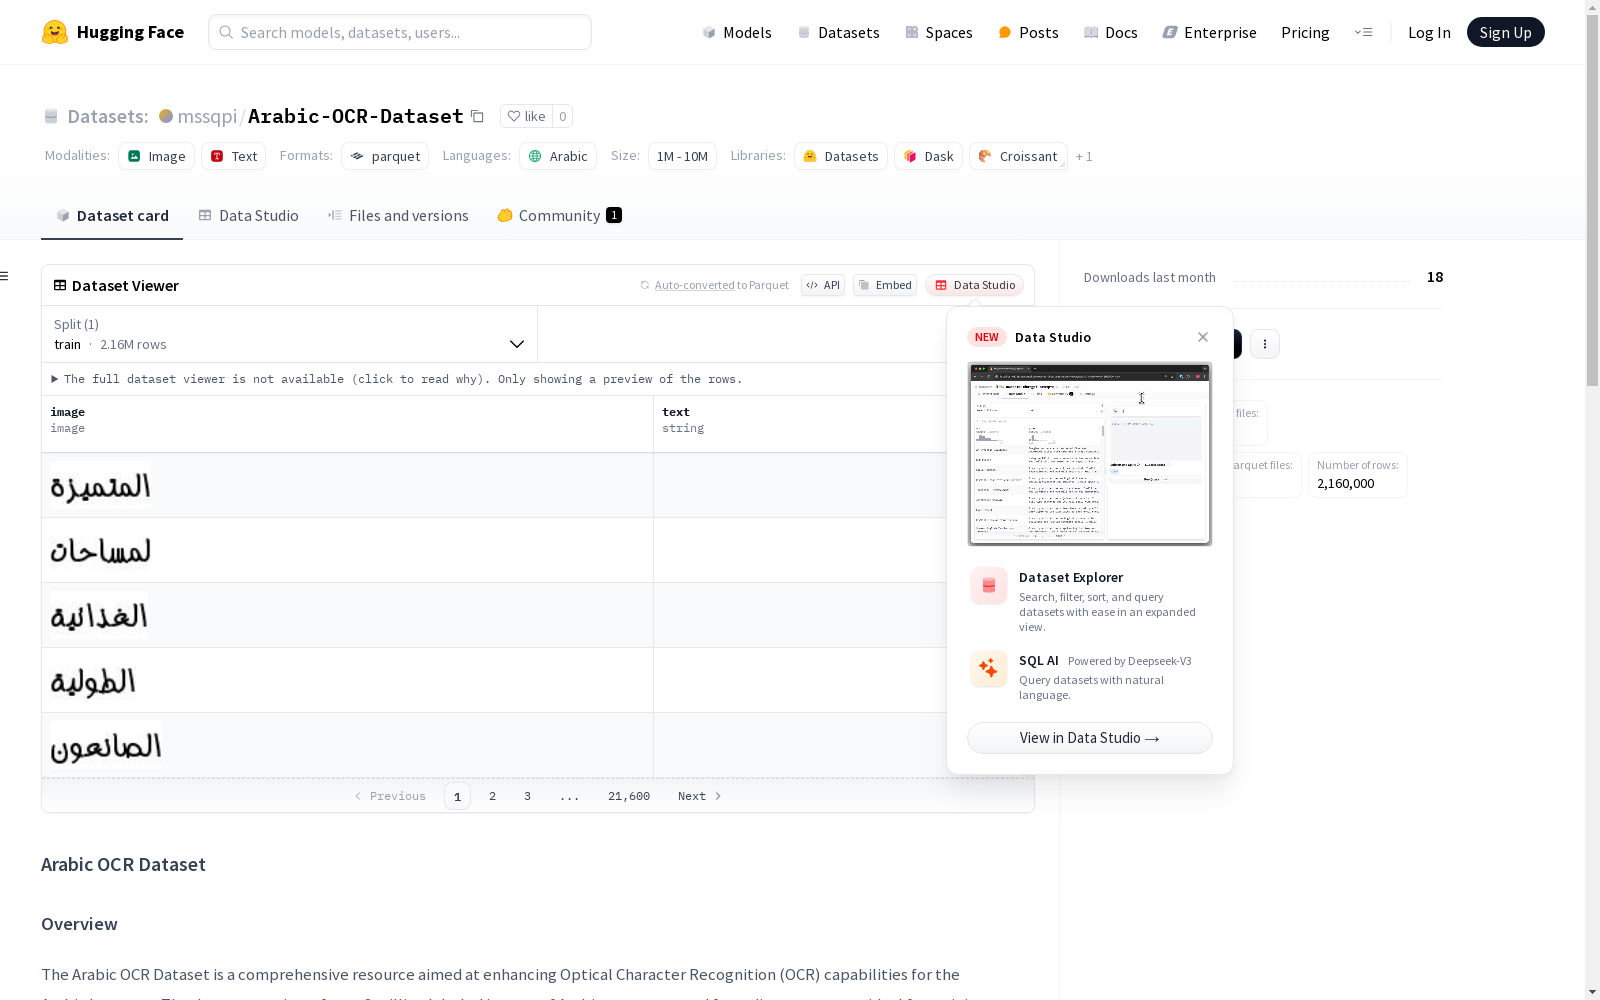Go to the Next page
Image resolution: width=1600 pixels, height=1000 pixels.
click(699, 796)
